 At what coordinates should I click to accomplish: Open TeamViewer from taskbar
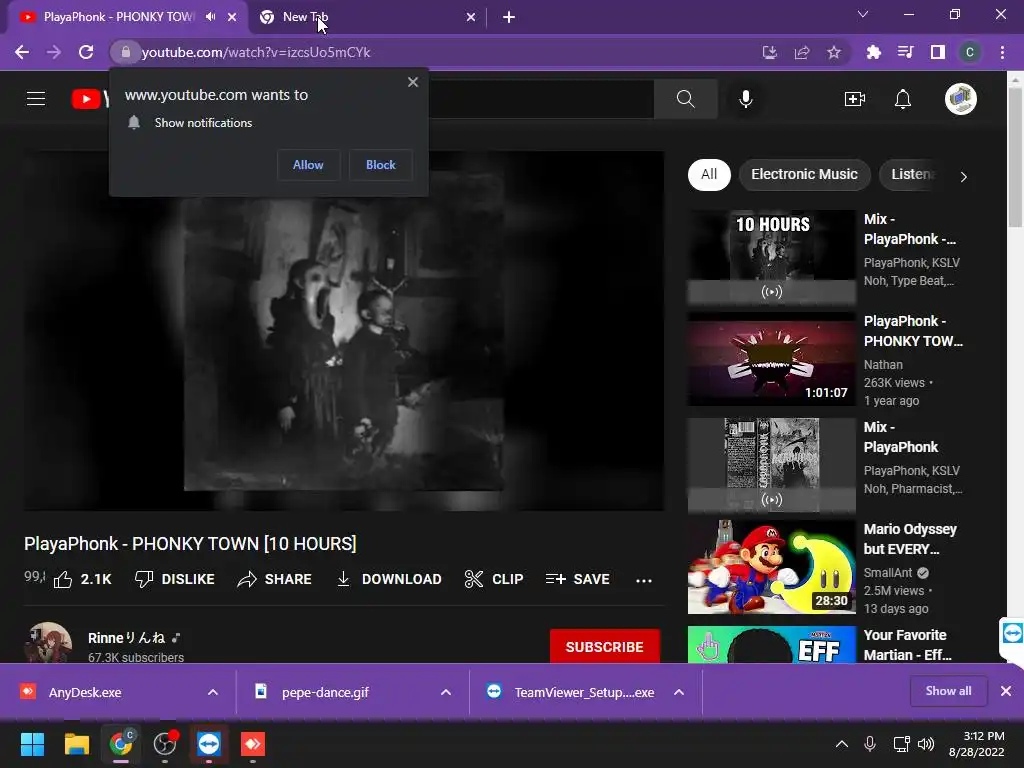[x=209, y=744]
